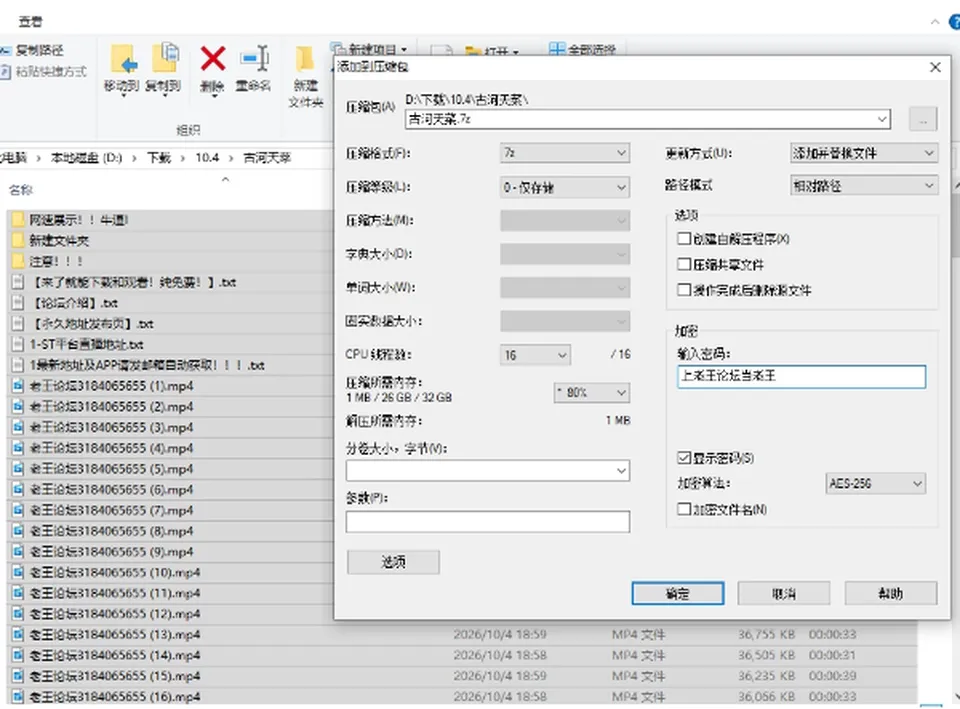Select the folder icon of 新建文件夹 row
Viewport: 960px width, 709px height.
18,241
